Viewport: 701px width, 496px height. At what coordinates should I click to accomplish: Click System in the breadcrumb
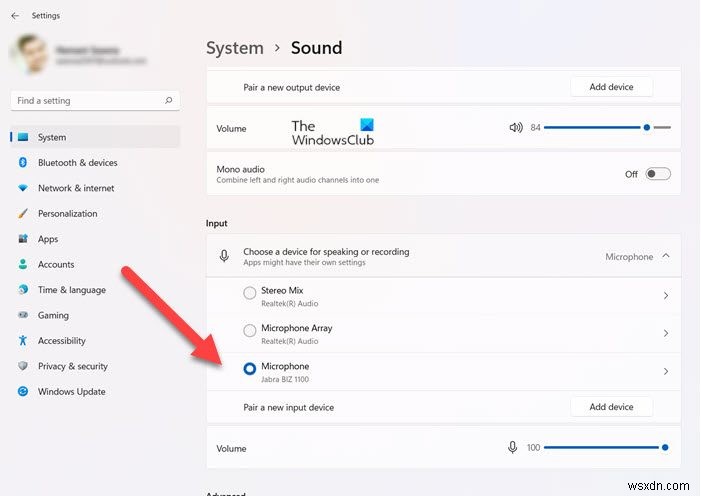pos(235,48)
